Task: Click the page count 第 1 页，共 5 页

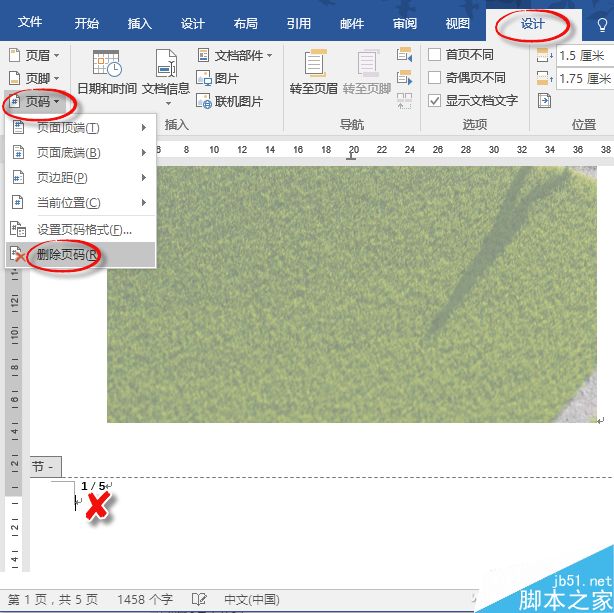Action: (53, 599)
